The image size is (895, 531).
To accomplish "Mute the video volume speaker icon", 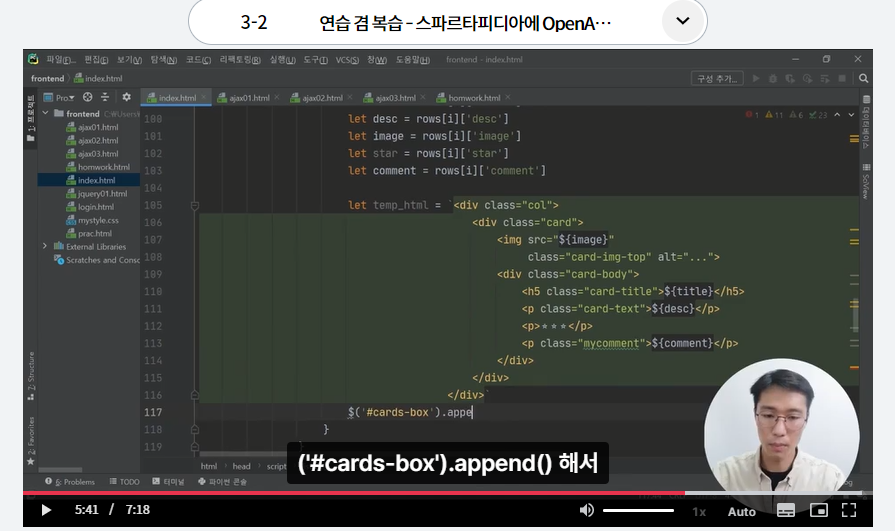I will [x=586, y=510].
